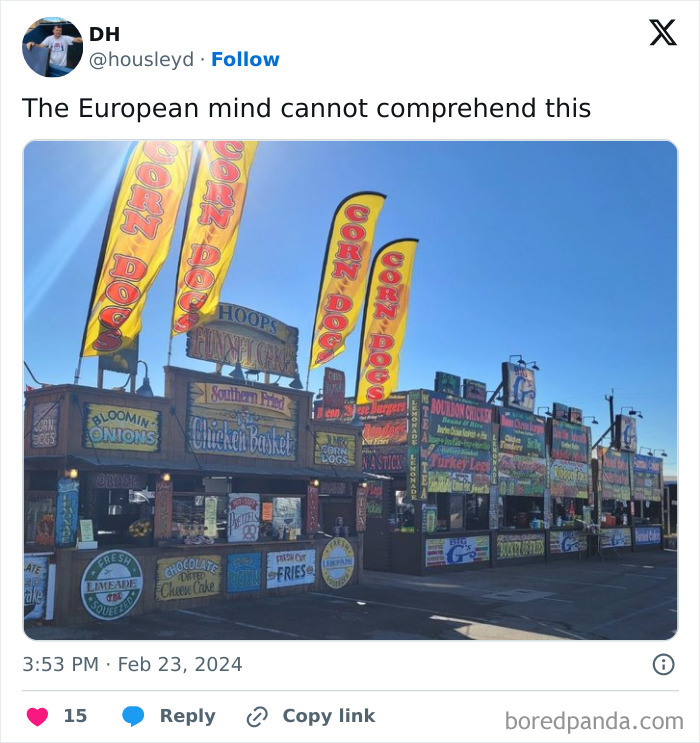700x743 pixels.
Task: Click the Chicken Basket sign in photo
Action: pos(242,421)
